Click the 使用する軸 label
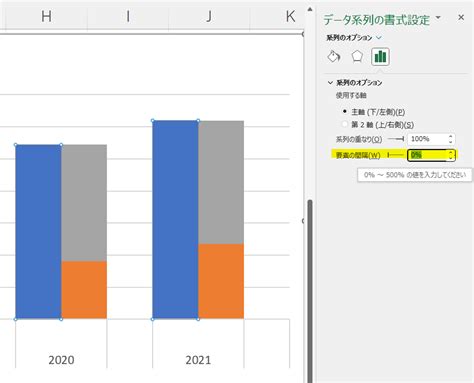The image size is (474, 383). click(351, 96)
